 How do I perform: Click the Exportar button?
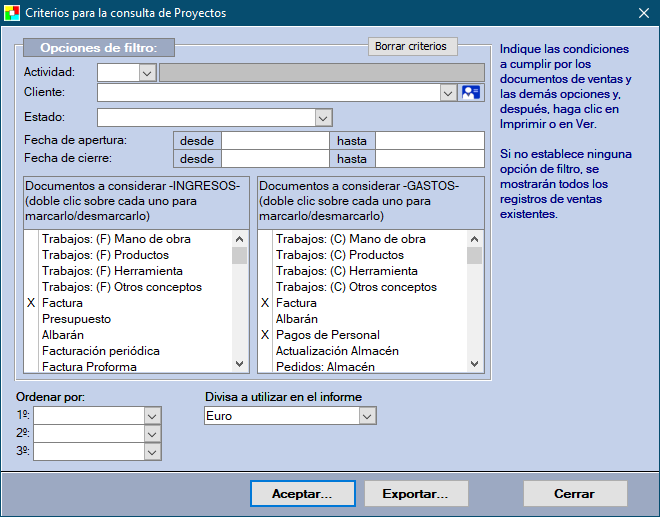[x=414, y=494]
